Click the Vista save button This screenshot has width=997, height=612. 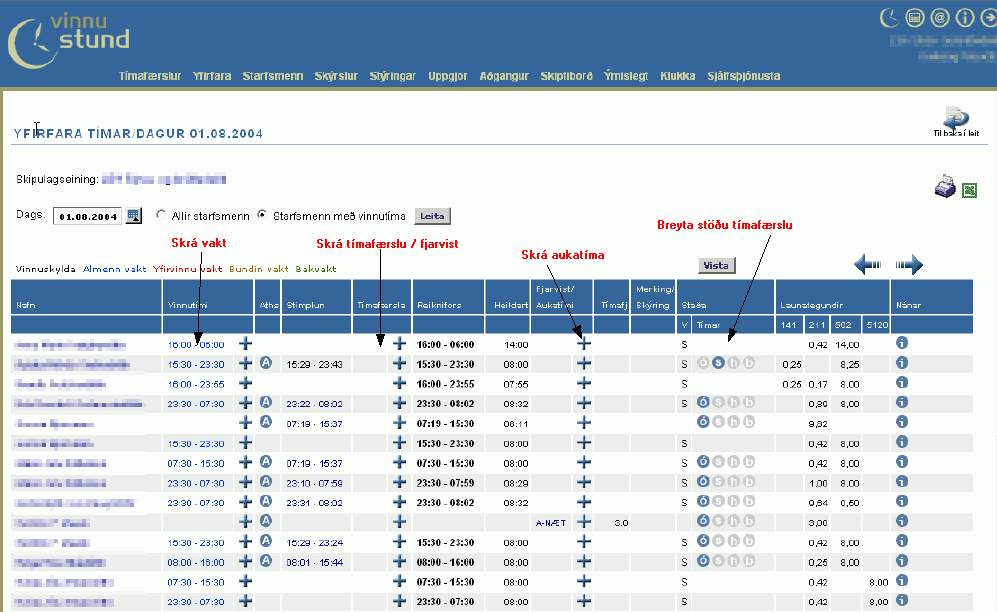[717, 266]
